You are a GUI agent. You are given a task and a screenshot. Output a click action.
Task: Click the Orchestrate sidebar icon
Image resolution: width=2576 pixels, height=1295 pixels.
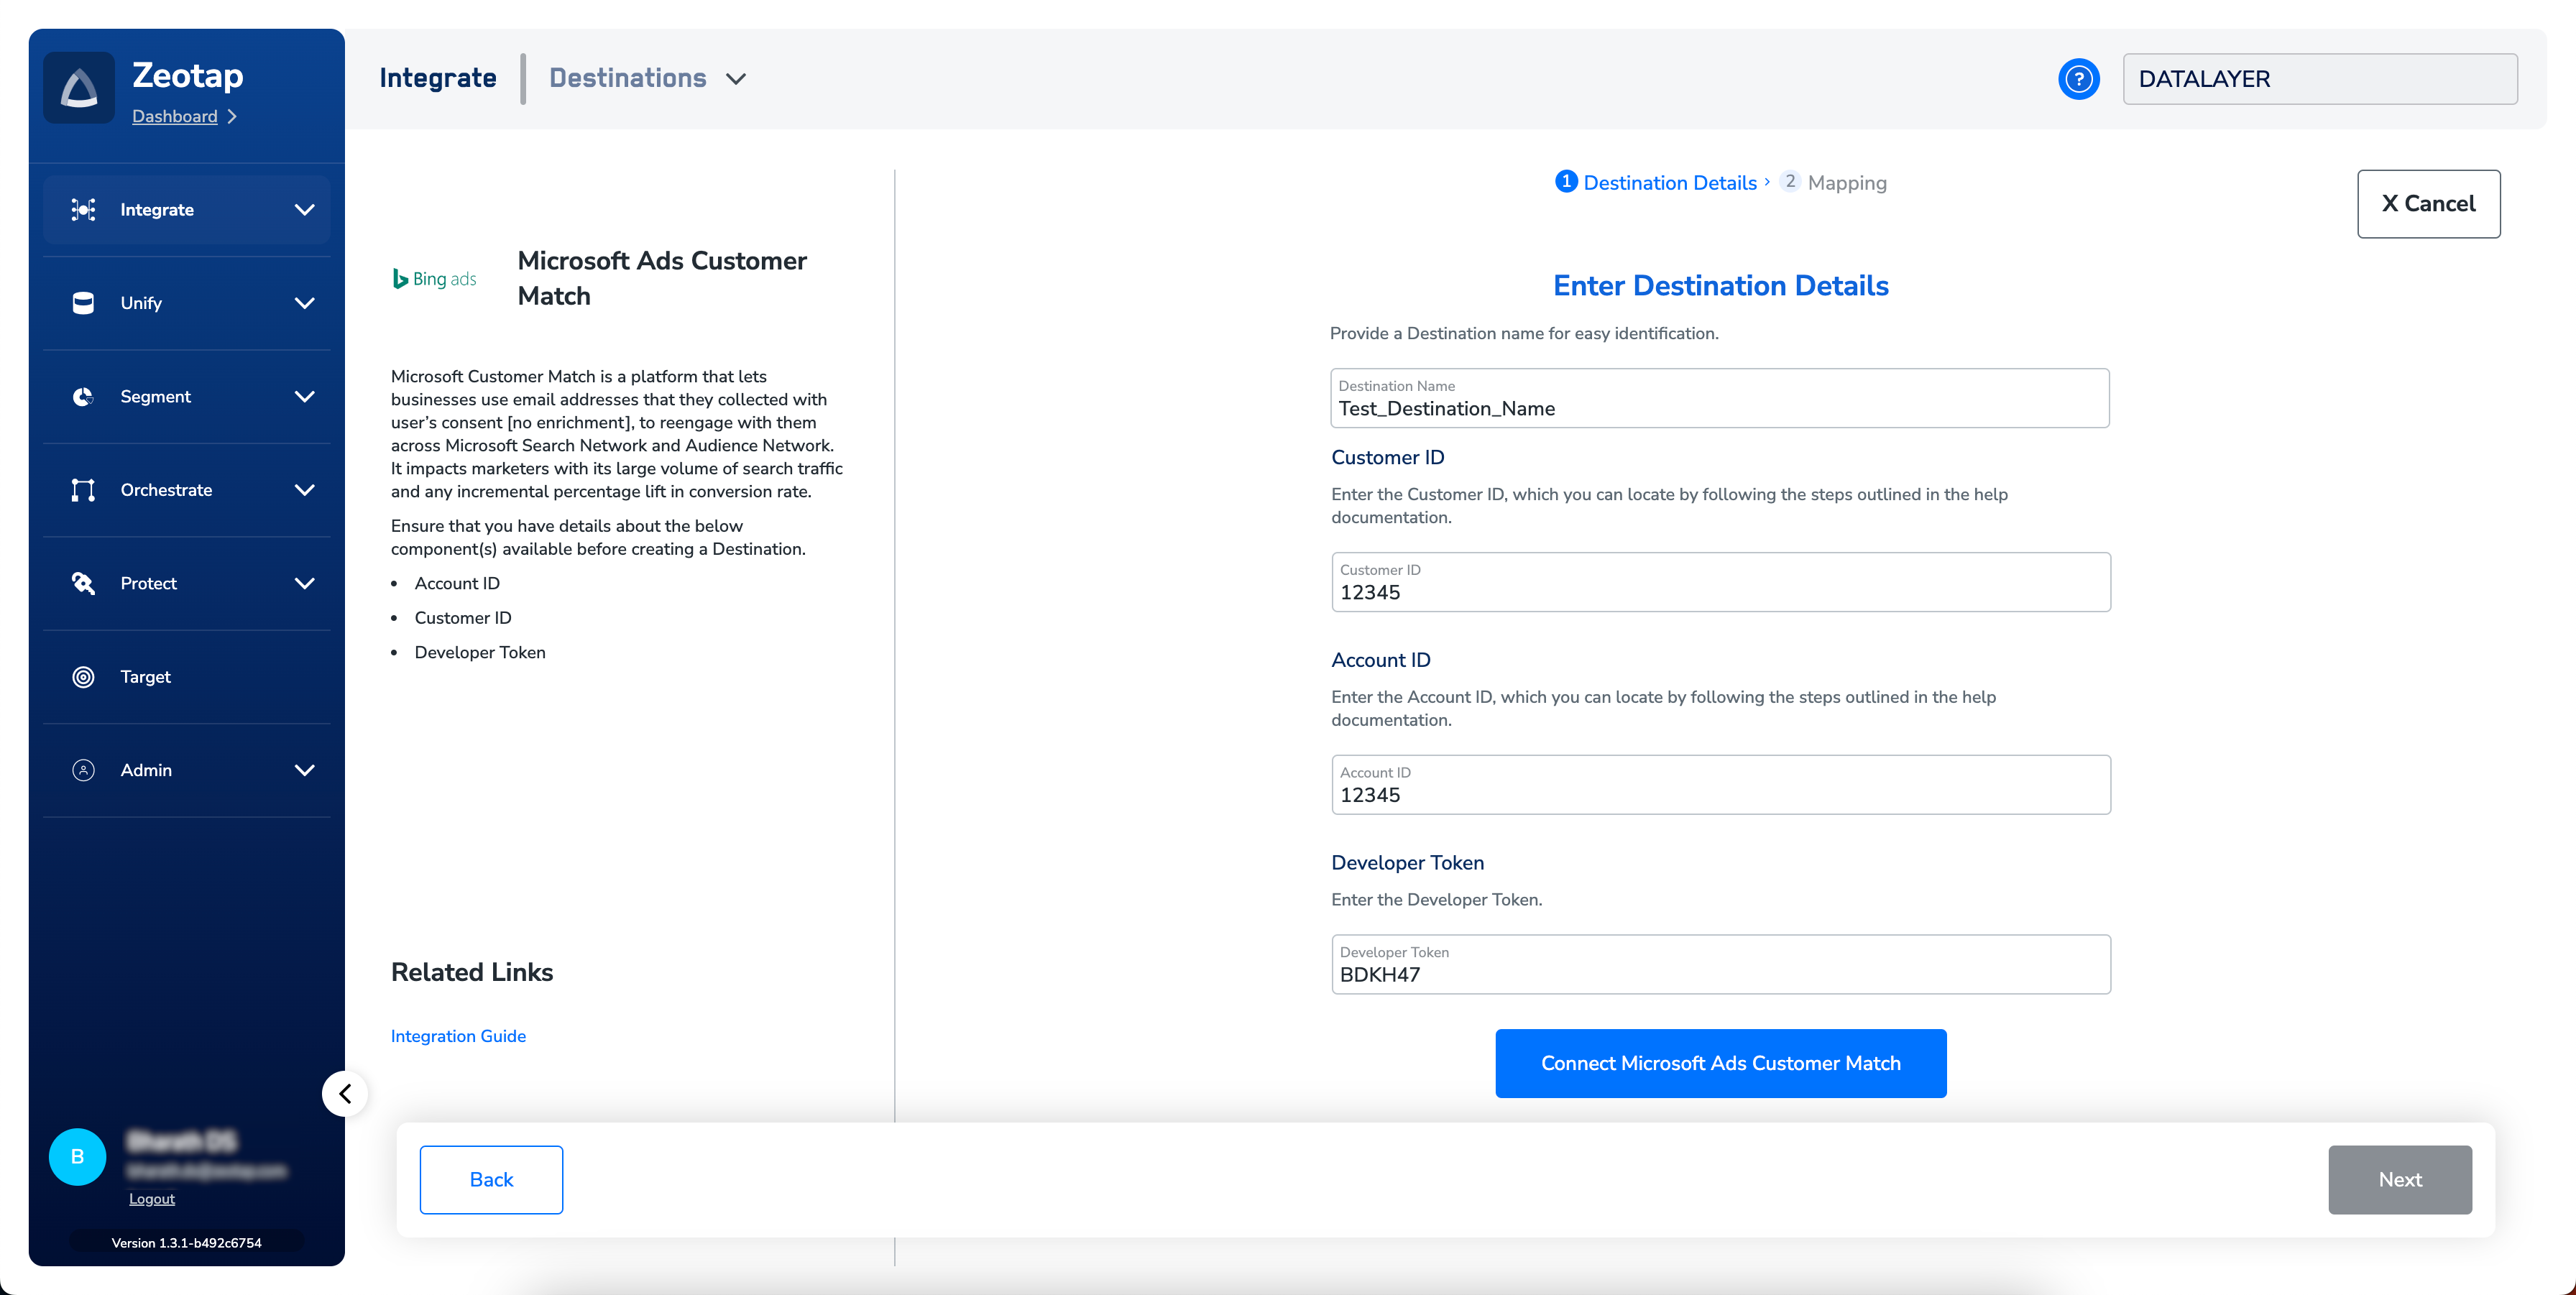coord(83,490)
